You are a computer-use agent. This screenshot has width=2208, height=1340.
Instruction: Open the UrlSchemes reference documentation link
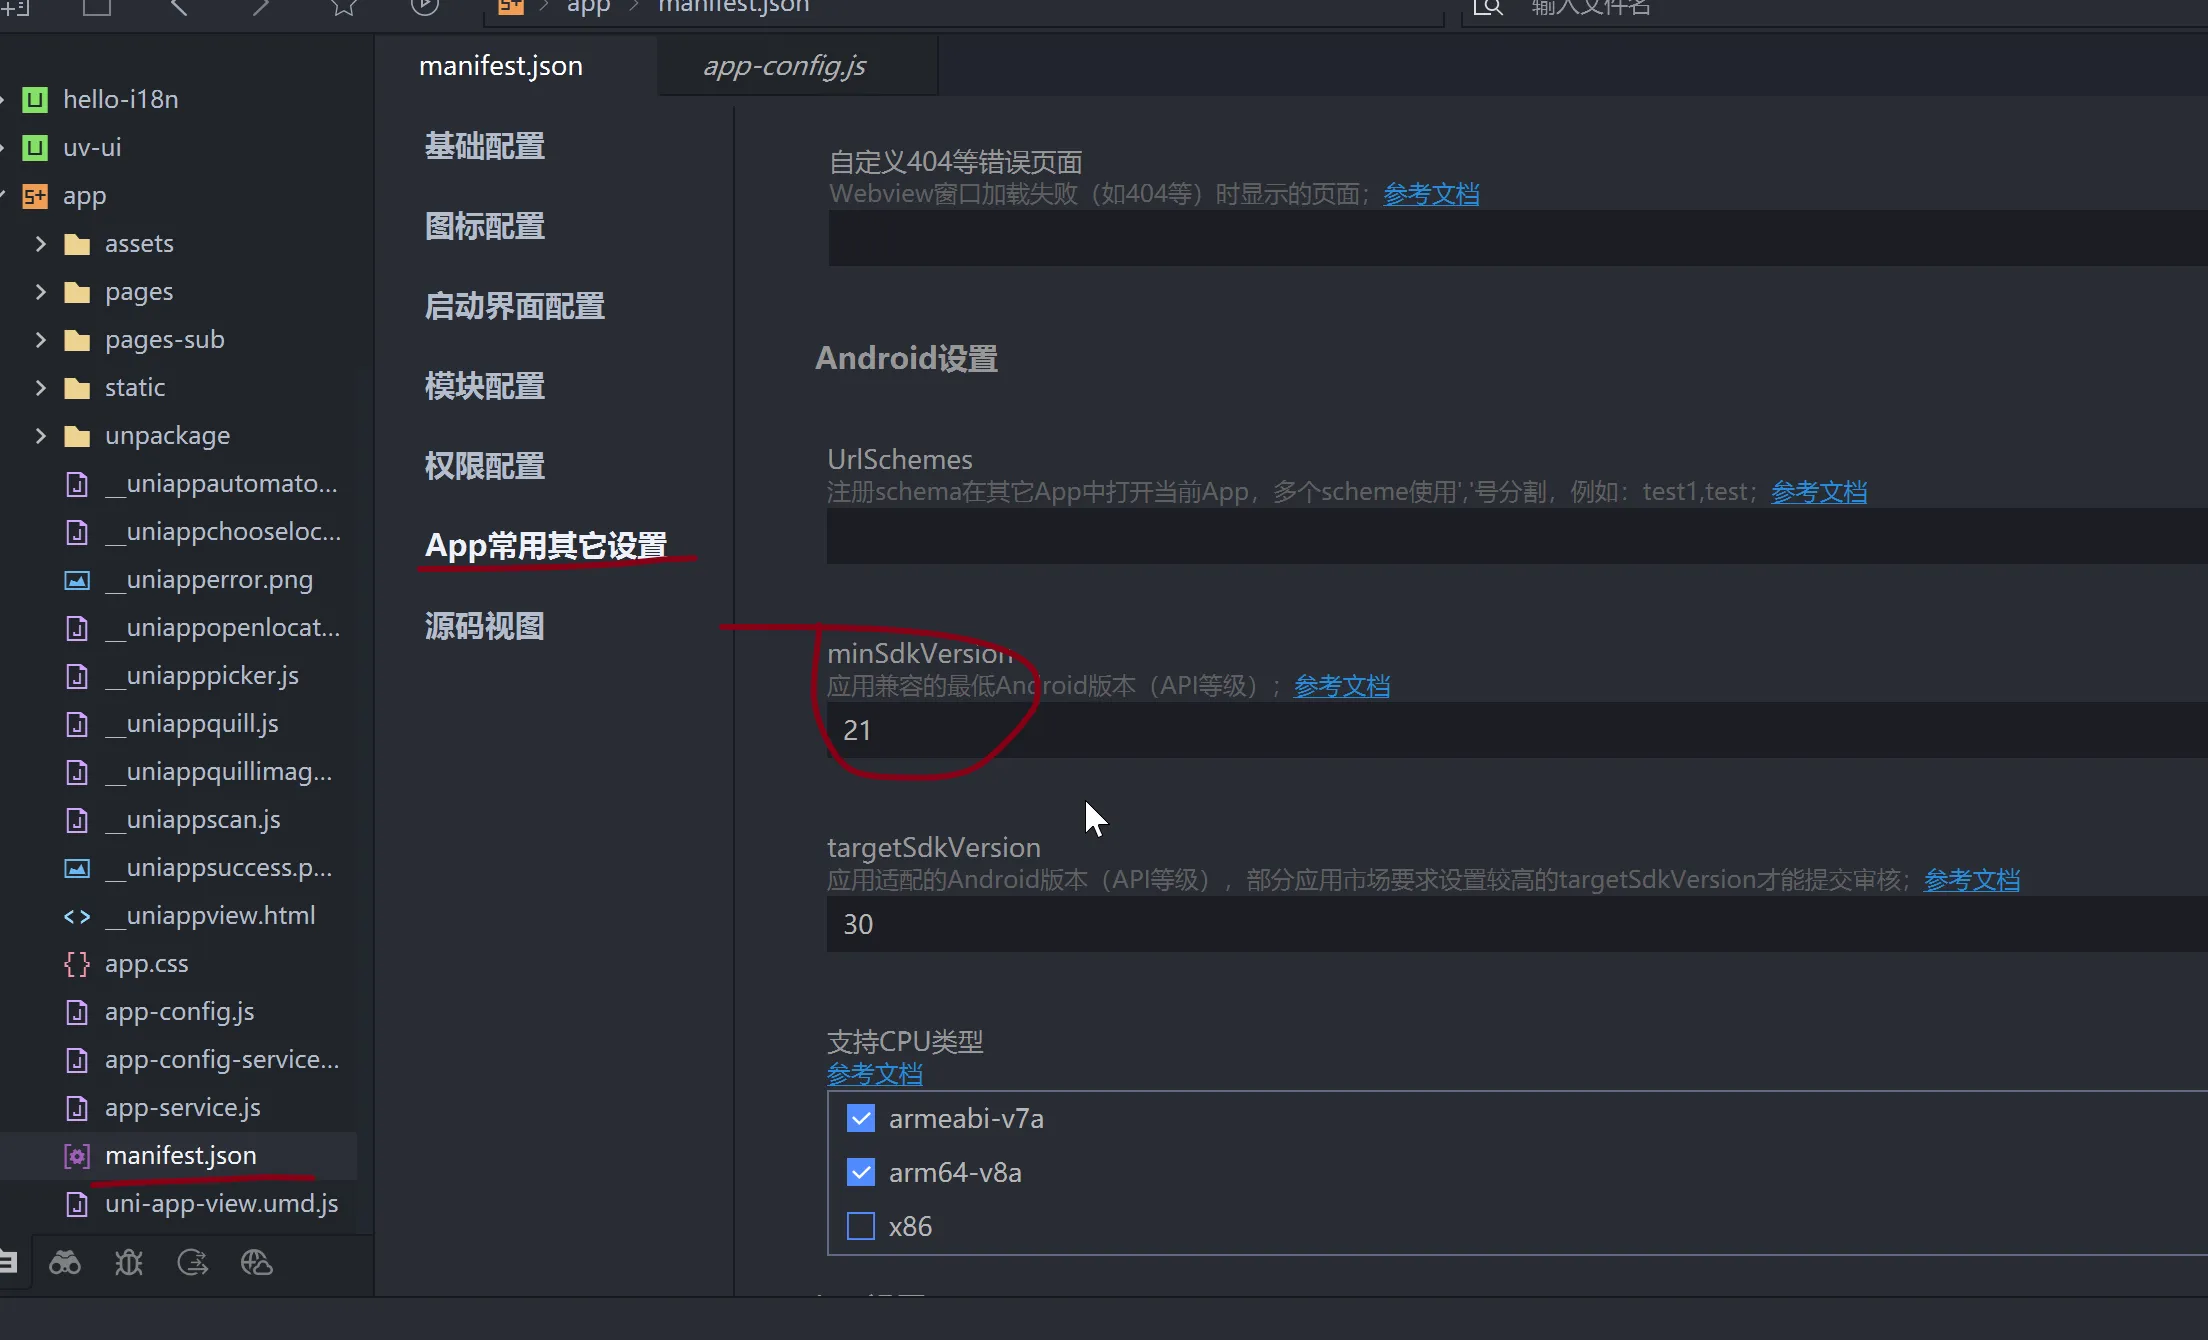1819,491
